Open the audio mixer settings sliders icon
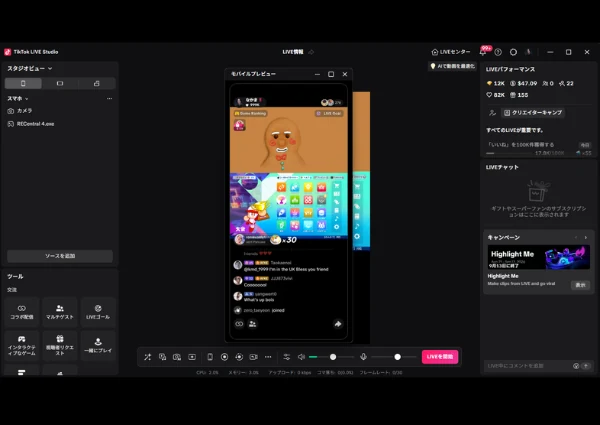This screenshot has height=425, width=600. [x=287, y=357]
